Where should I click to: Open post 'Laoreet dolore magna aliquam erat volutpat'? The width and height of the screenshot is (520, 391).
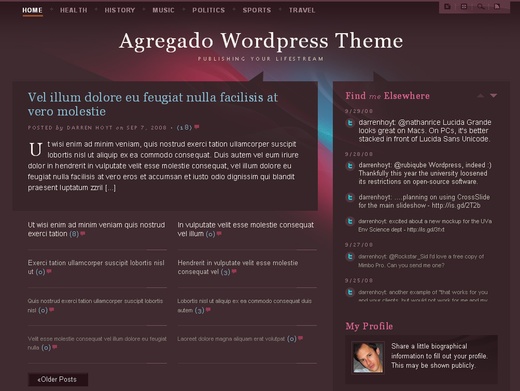pyautogui.click(x=231, y=339)
